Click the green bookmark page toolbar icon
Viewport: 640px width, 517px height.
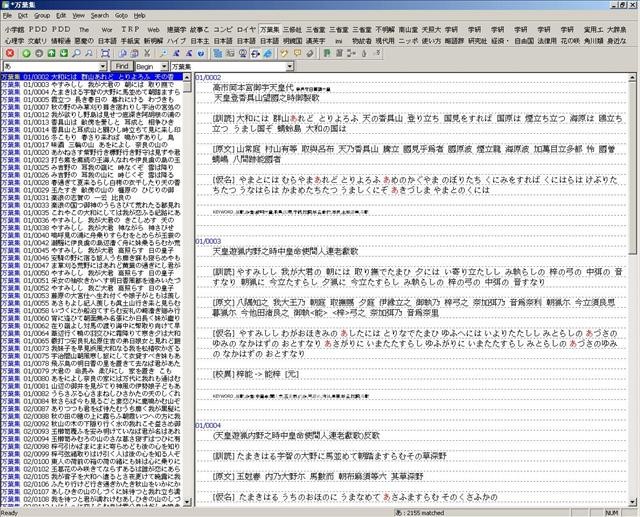tap(327, 53)
